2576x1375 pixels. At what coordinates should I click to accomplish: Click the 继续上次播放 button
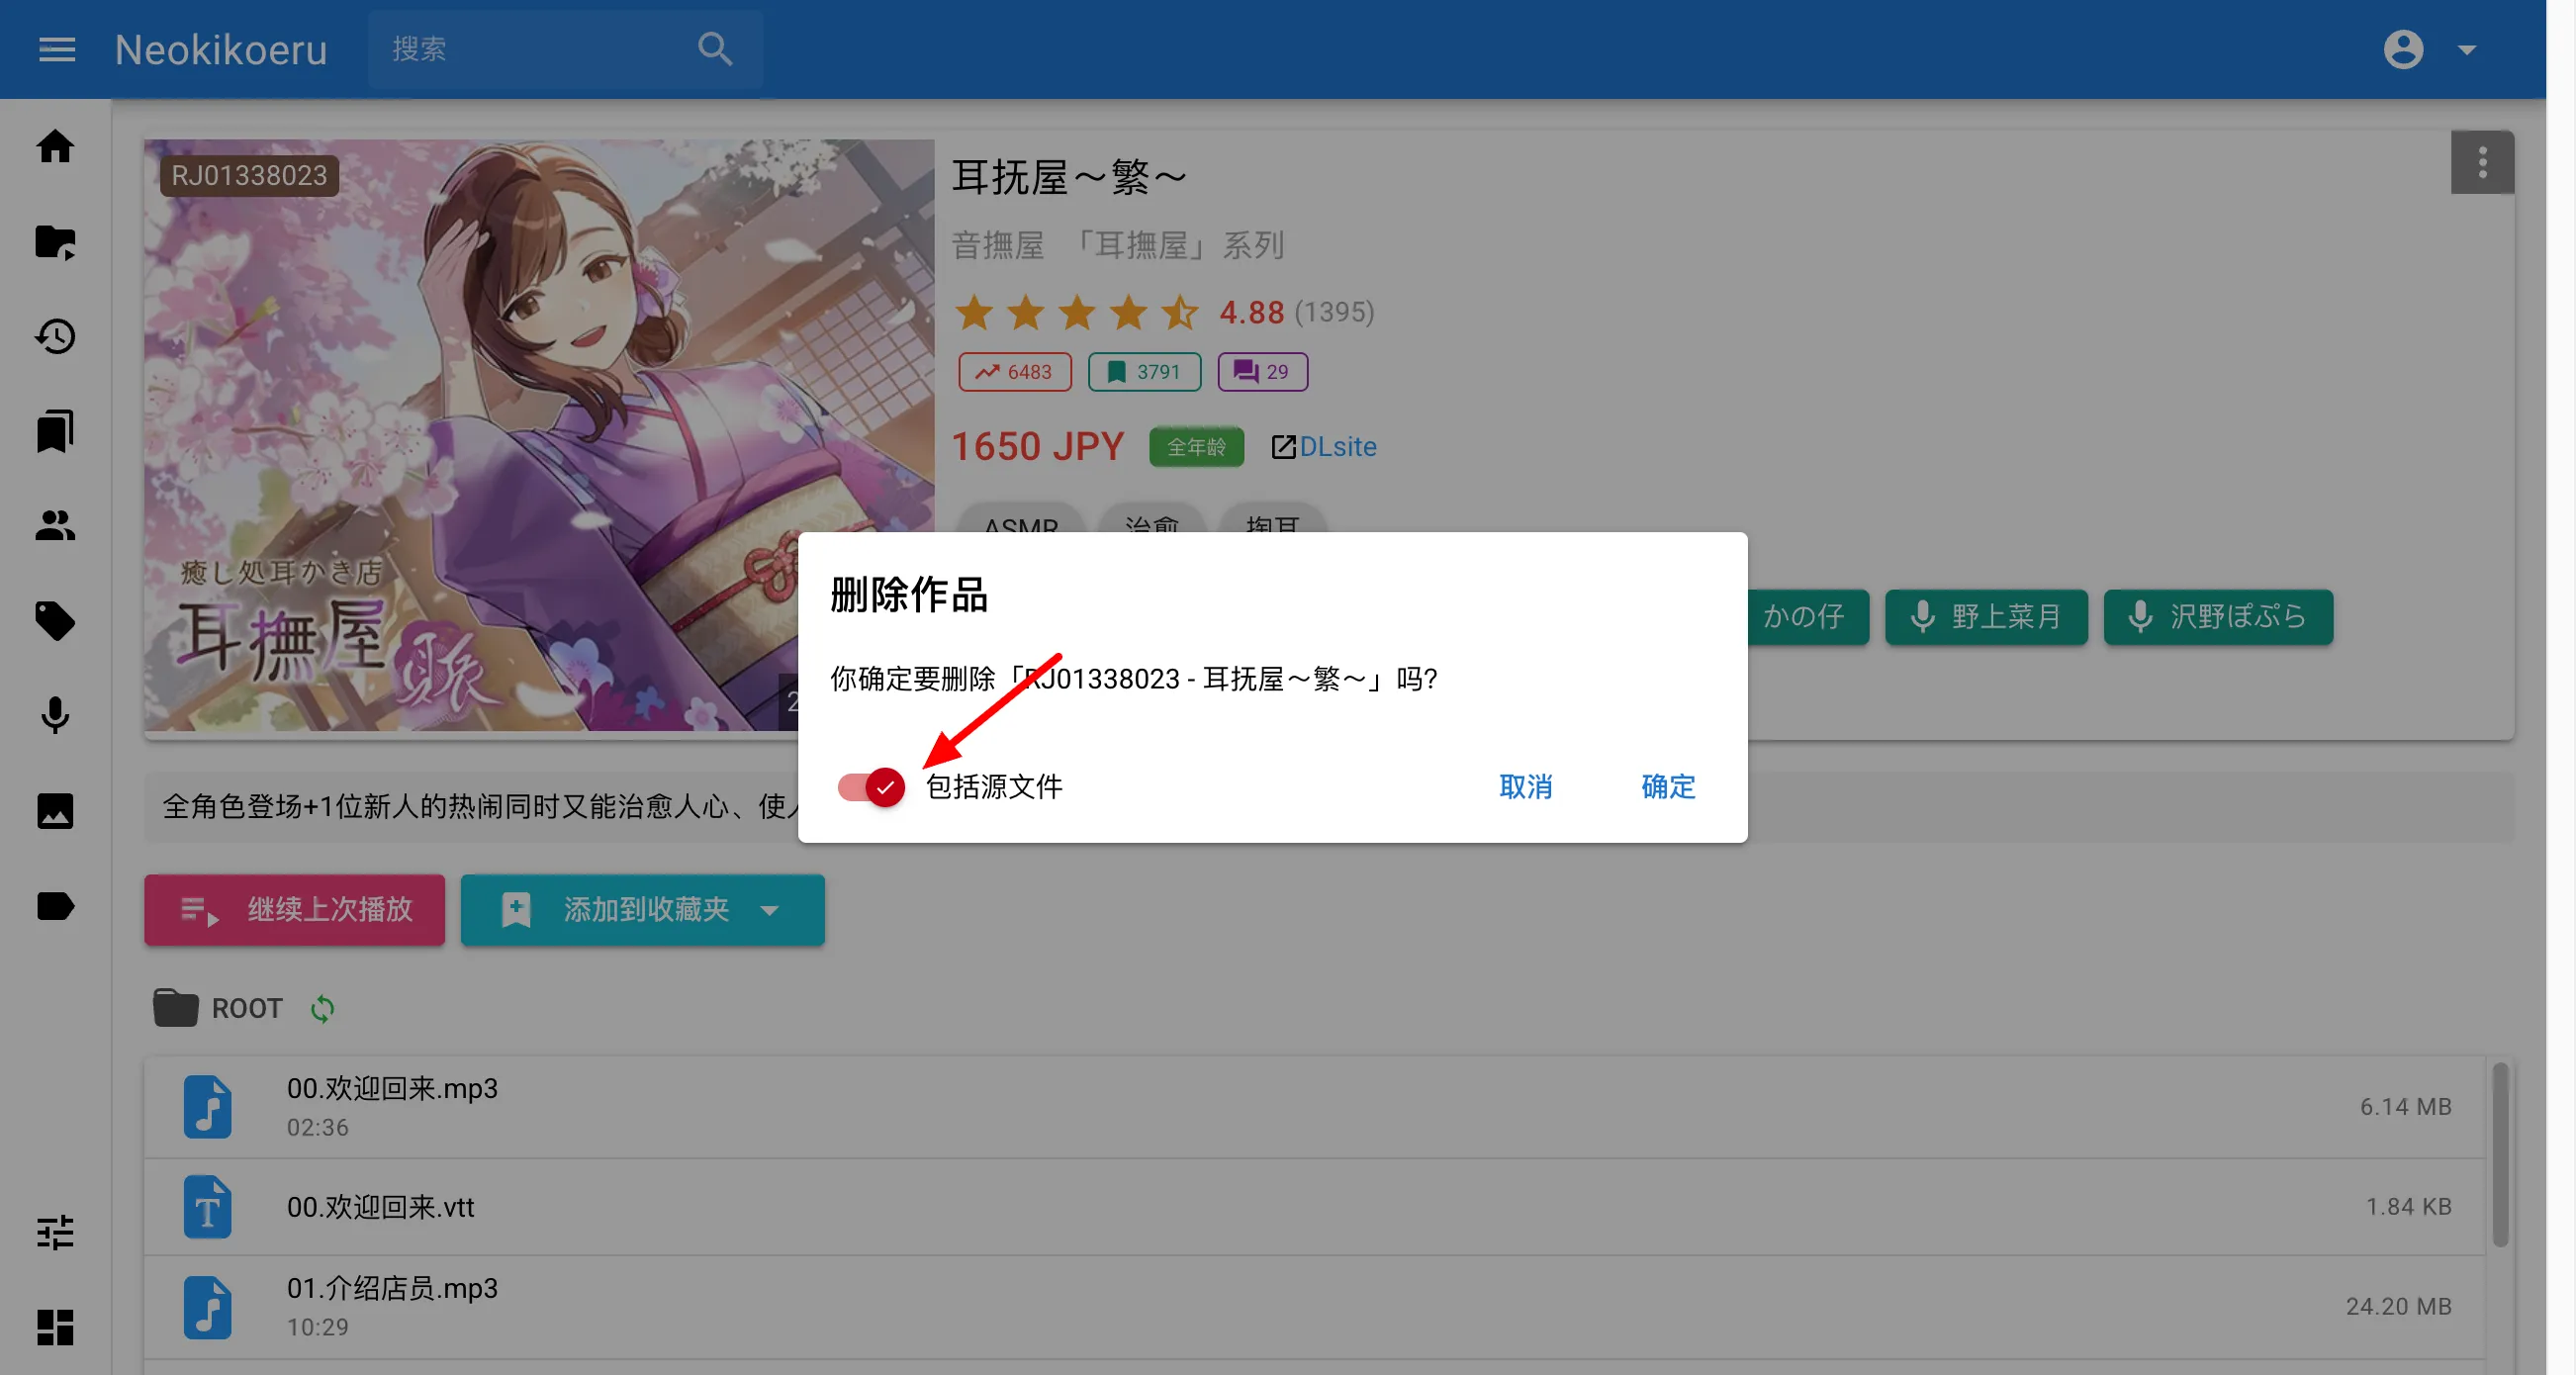294,909
